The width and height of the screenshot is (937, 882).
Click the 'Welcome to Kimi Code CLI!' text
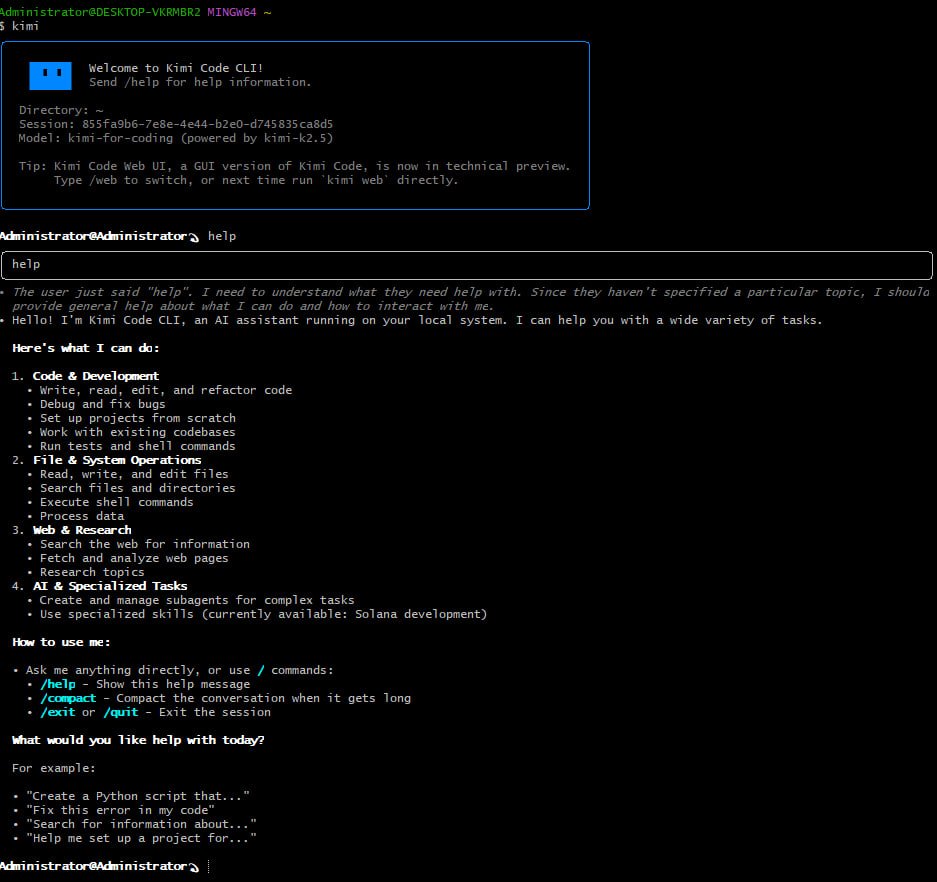[176, 68]
